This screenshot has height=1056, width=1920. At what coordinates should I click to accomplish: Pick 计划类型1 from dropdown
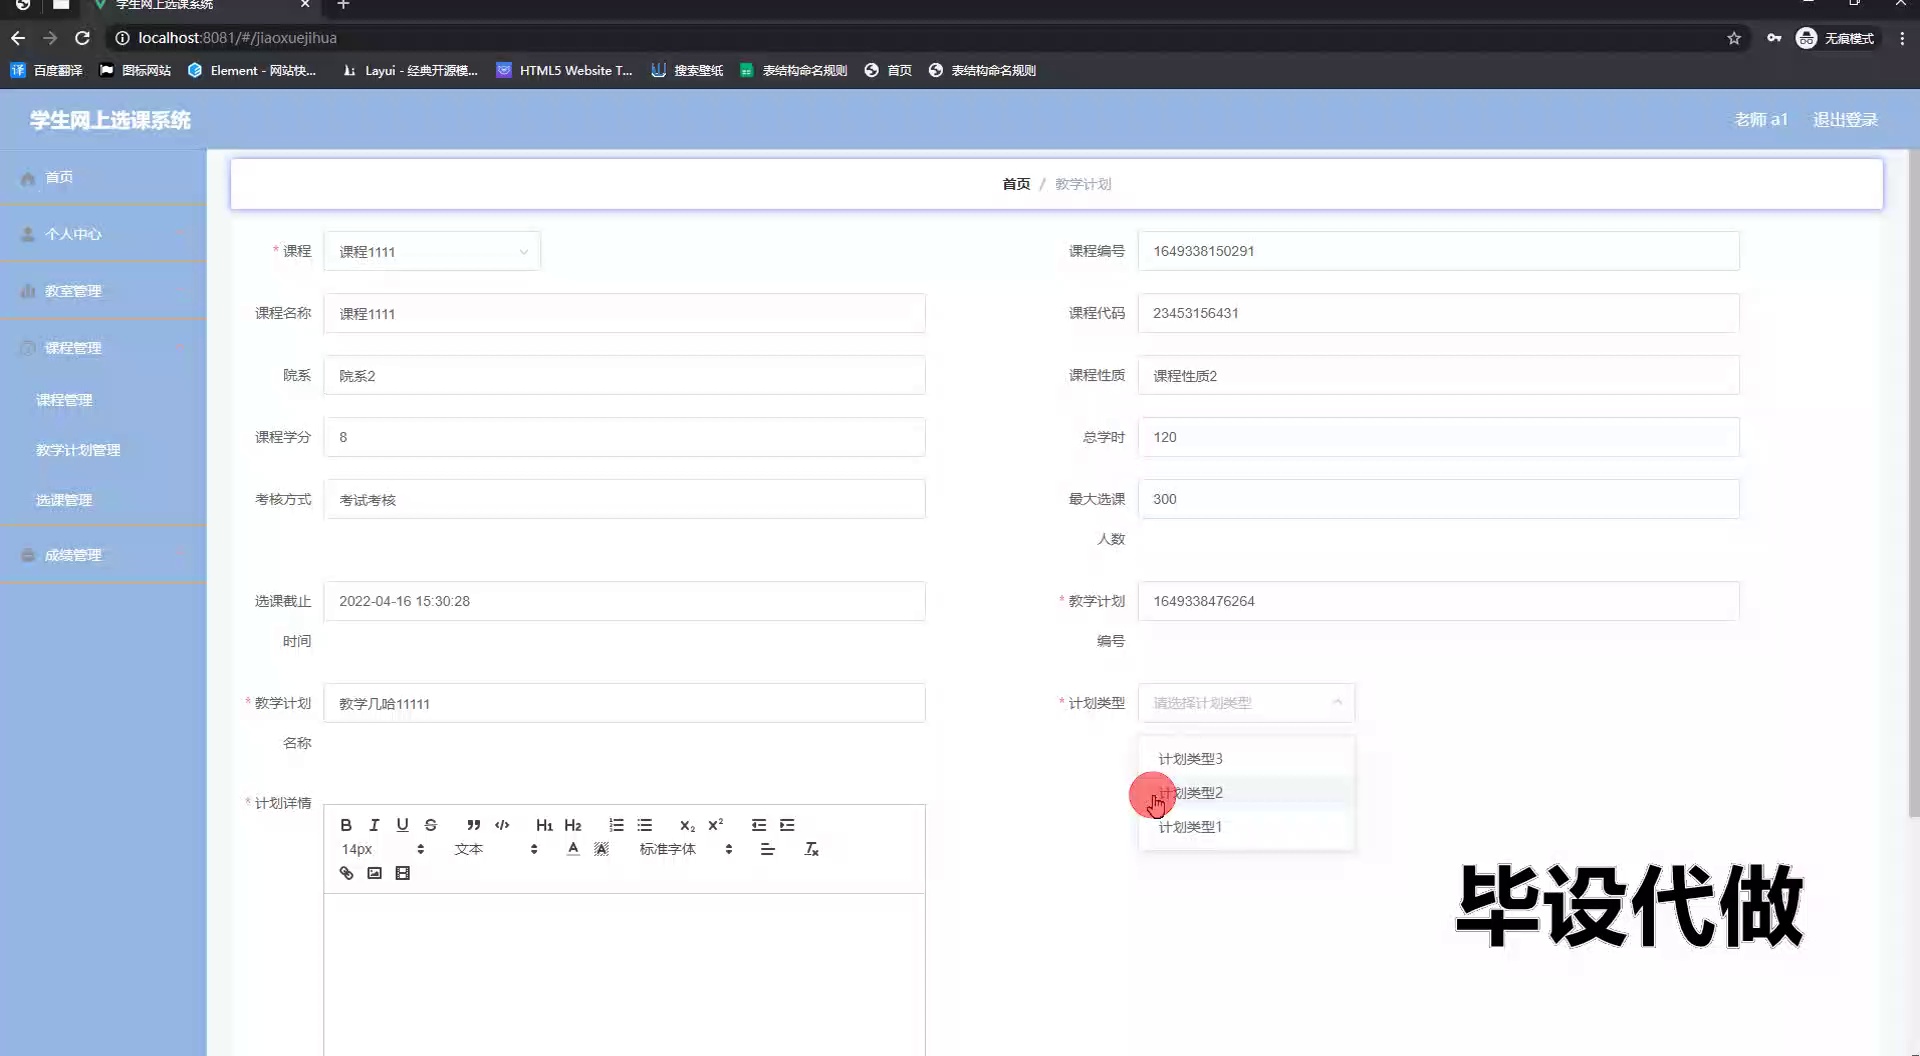[x=1246, y=827]
